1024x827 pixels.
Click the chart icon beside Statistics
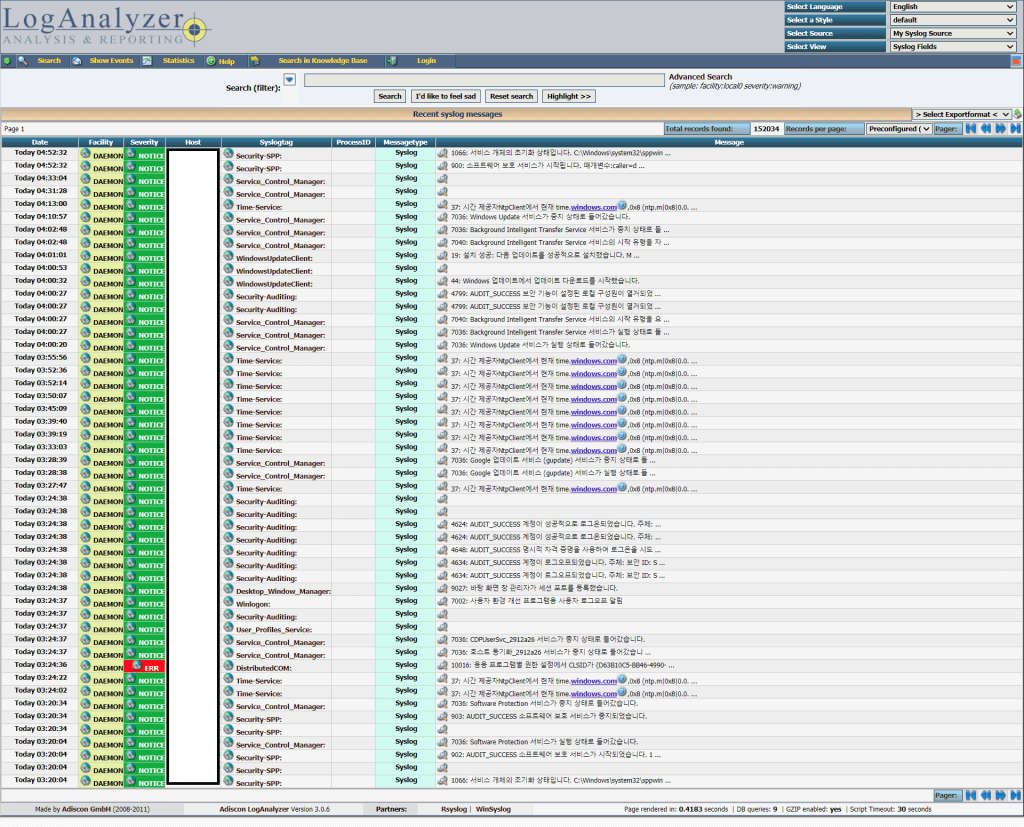point(147,61)
